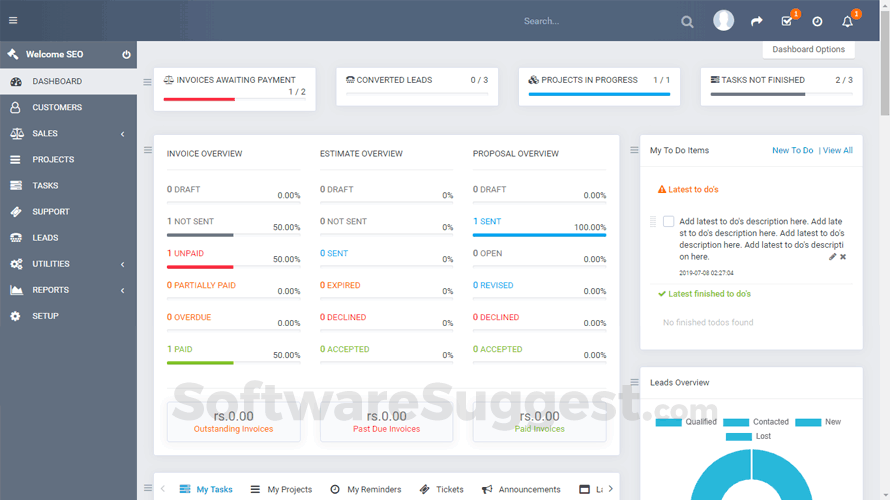This screenshot has height=500, width=890.
Task: Toggle the Qualified legend in Leads Overview
Action: pos(685,422)
